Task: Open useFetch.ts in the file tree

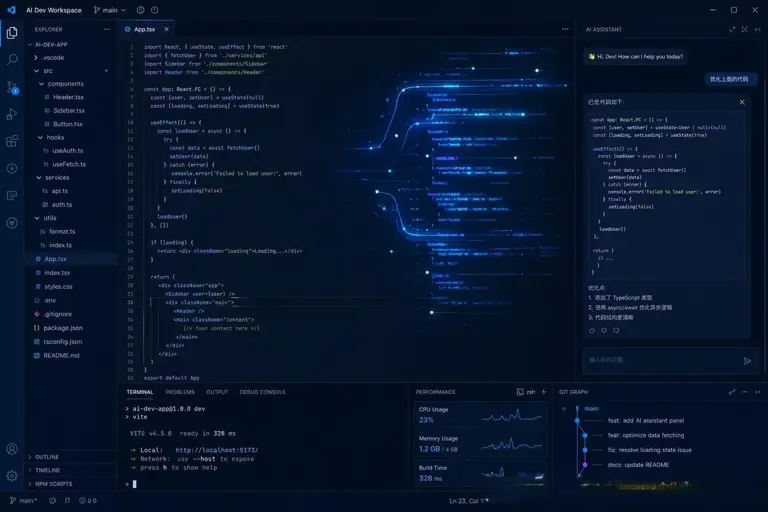Action: (x=69, y=165)
